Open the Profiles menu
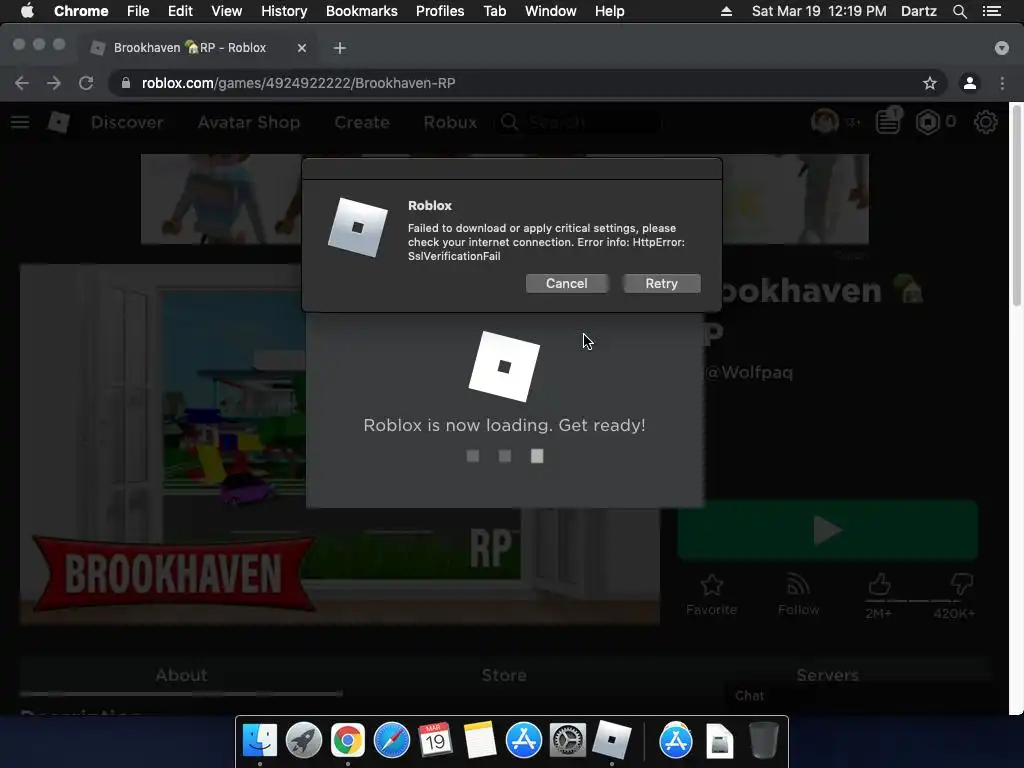Viewport: 1024px width, 768px height. [440, 11]
